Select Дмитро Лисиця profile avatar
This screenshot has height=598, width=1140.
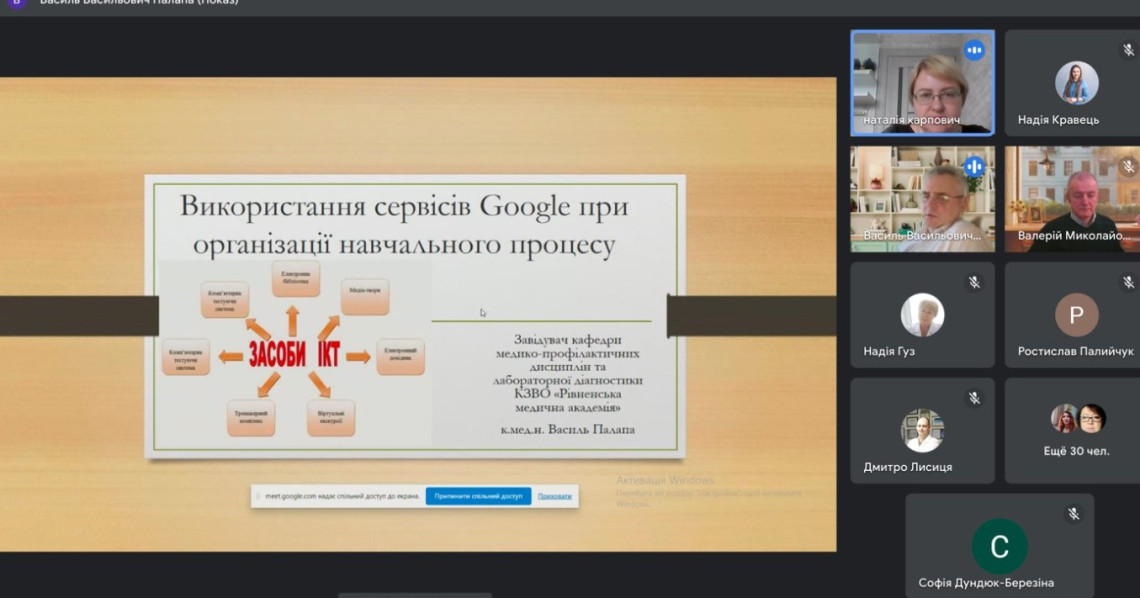(x=923, y=430)
